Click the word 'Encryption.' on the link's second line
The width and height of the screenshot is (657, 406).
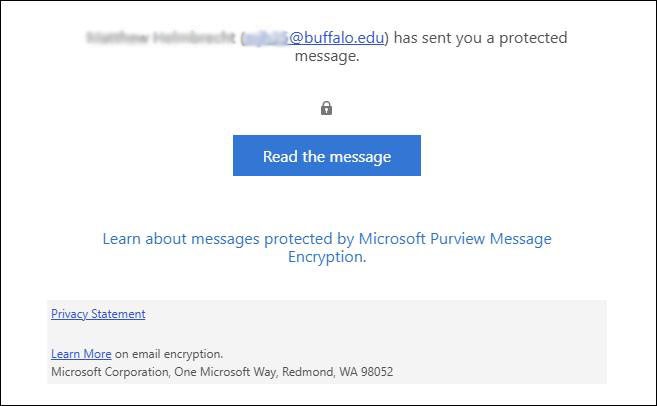click(327, 257)
